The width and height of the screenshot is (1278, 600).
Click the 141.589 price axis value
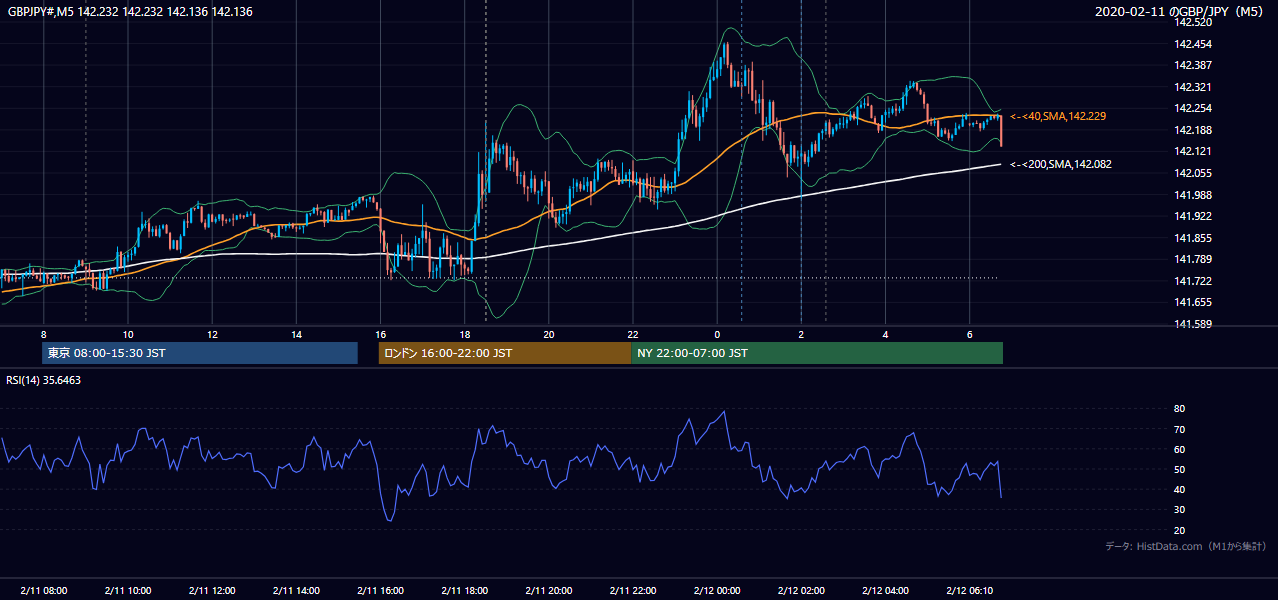point(1194,324)
